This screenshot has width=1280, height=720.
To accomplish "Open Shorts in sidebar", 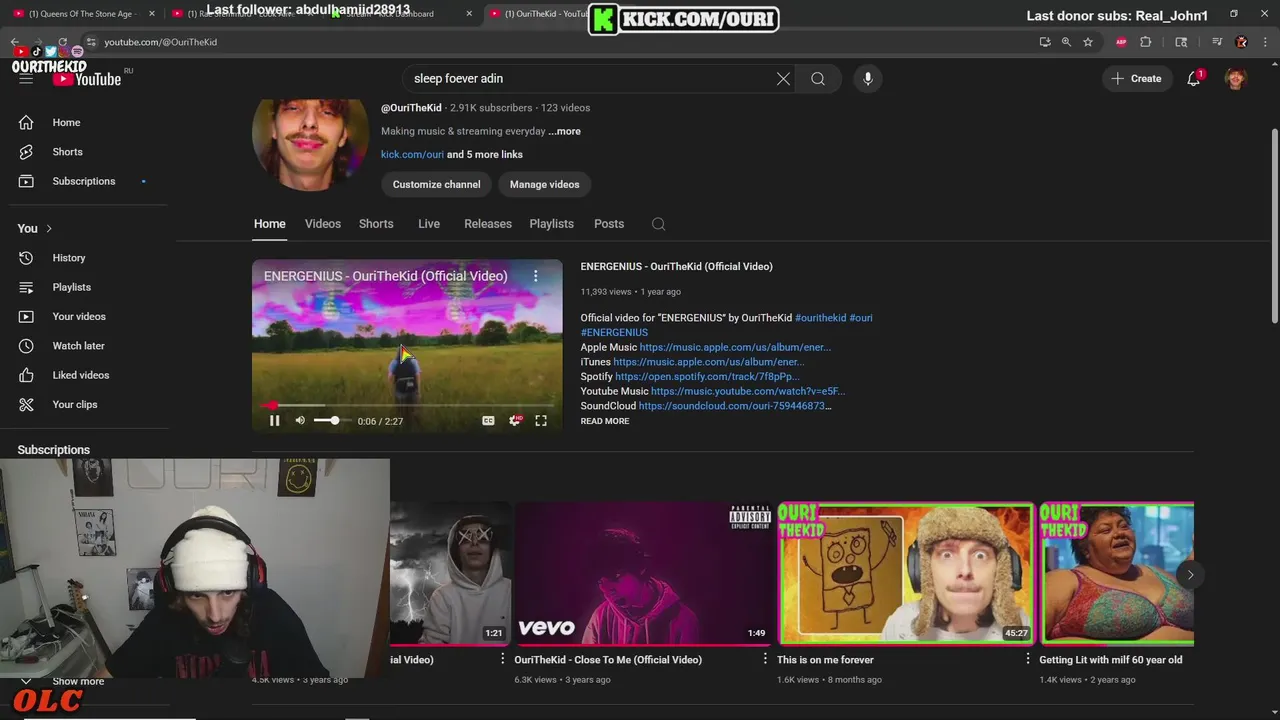I will coord(67,152).
